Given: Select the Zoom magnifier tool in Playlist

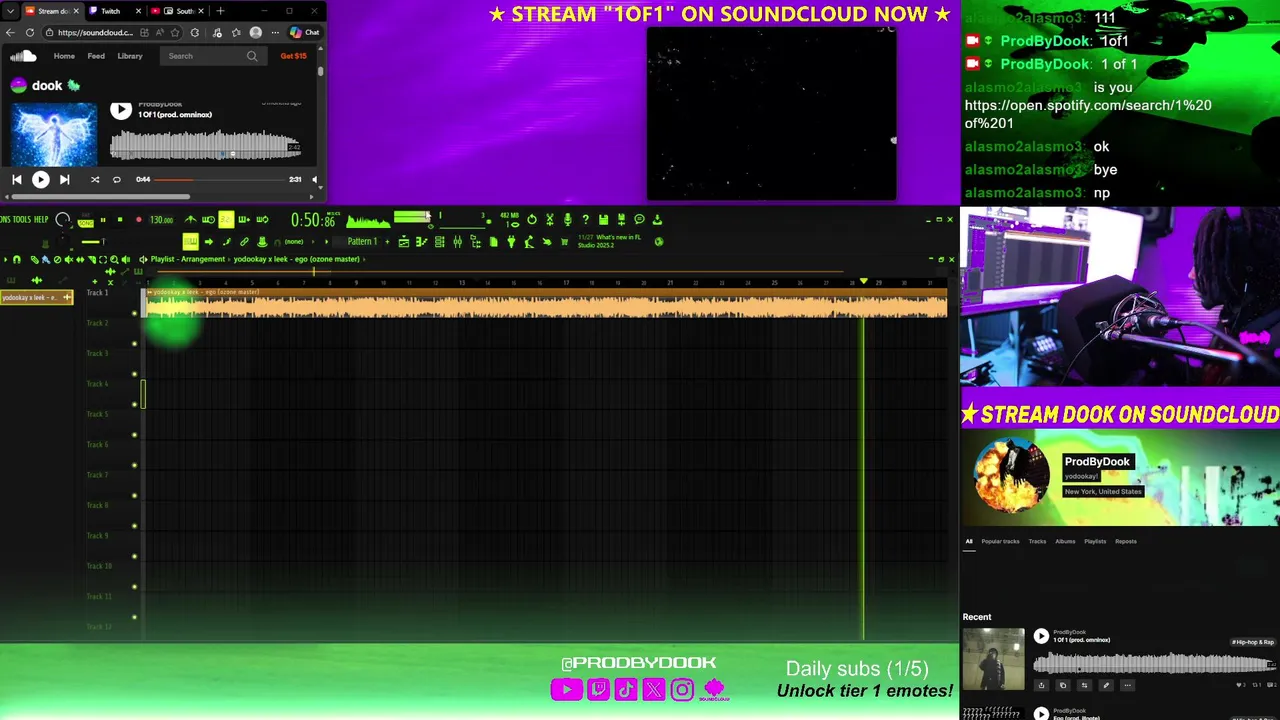Looking at the screenshot, I should pyautogui.click(x=114, y=259).
